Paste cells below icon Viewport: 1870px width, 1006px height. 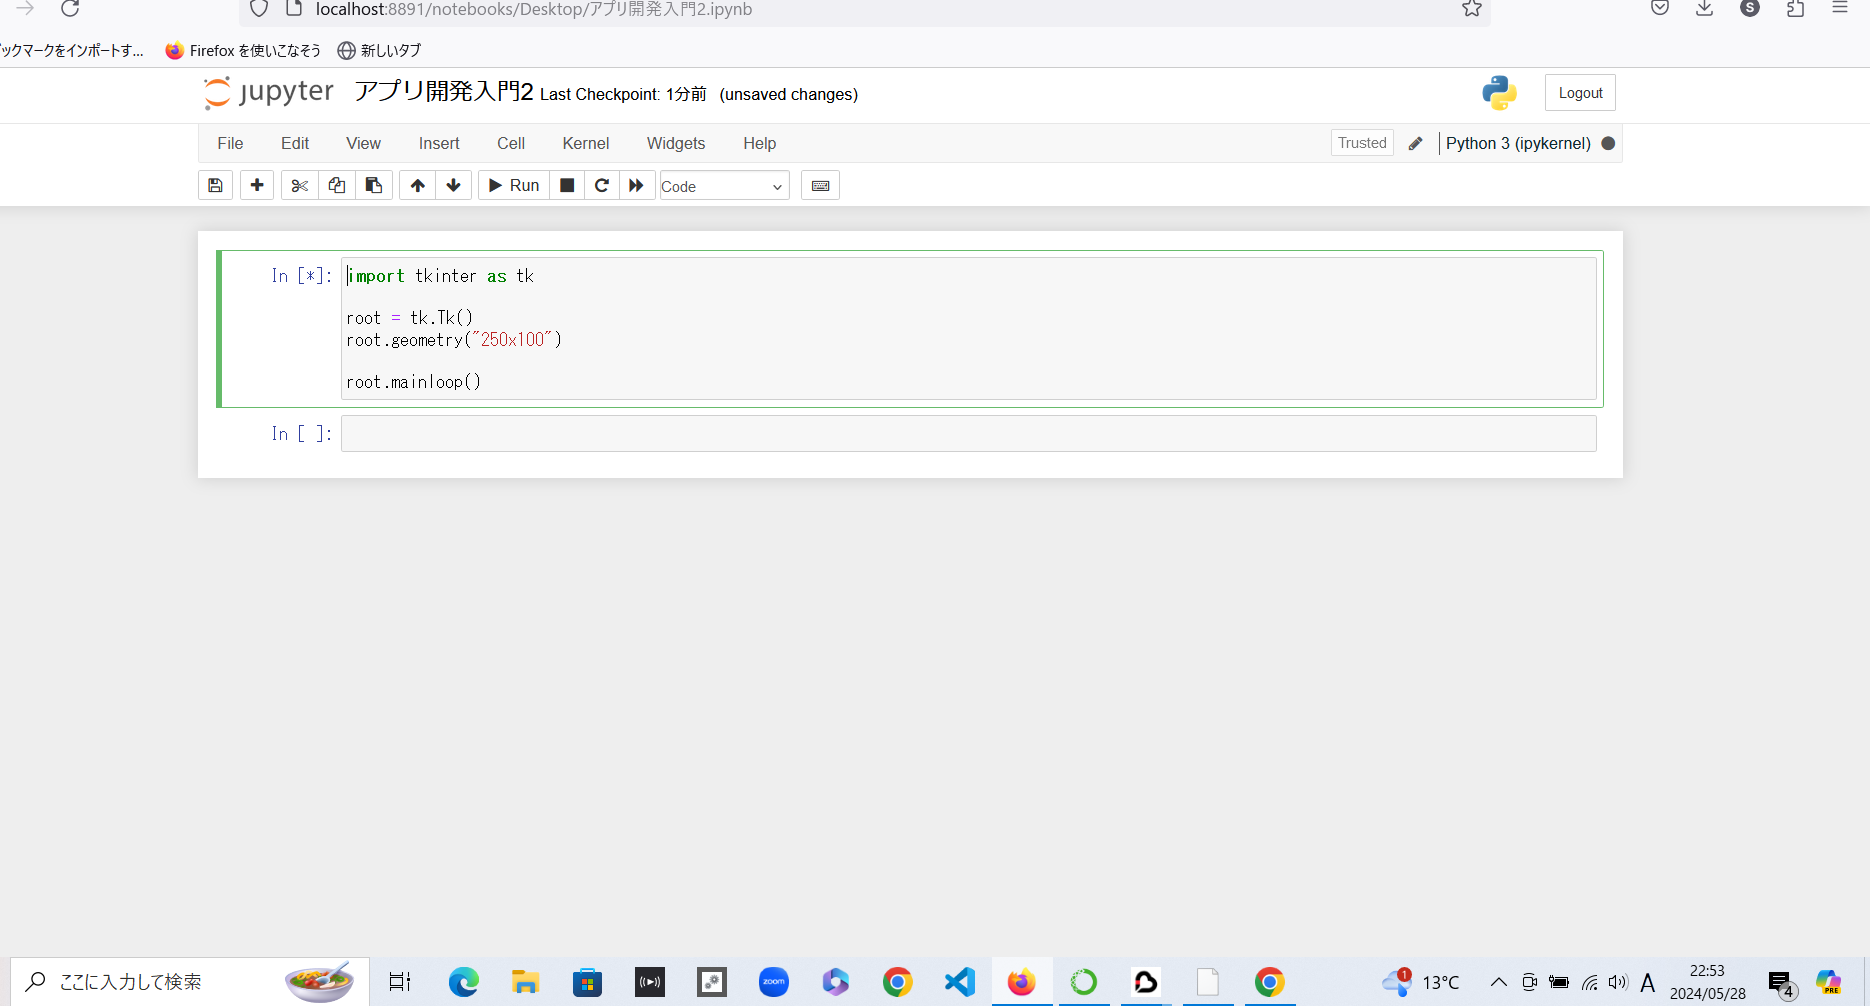coord(374,185)
